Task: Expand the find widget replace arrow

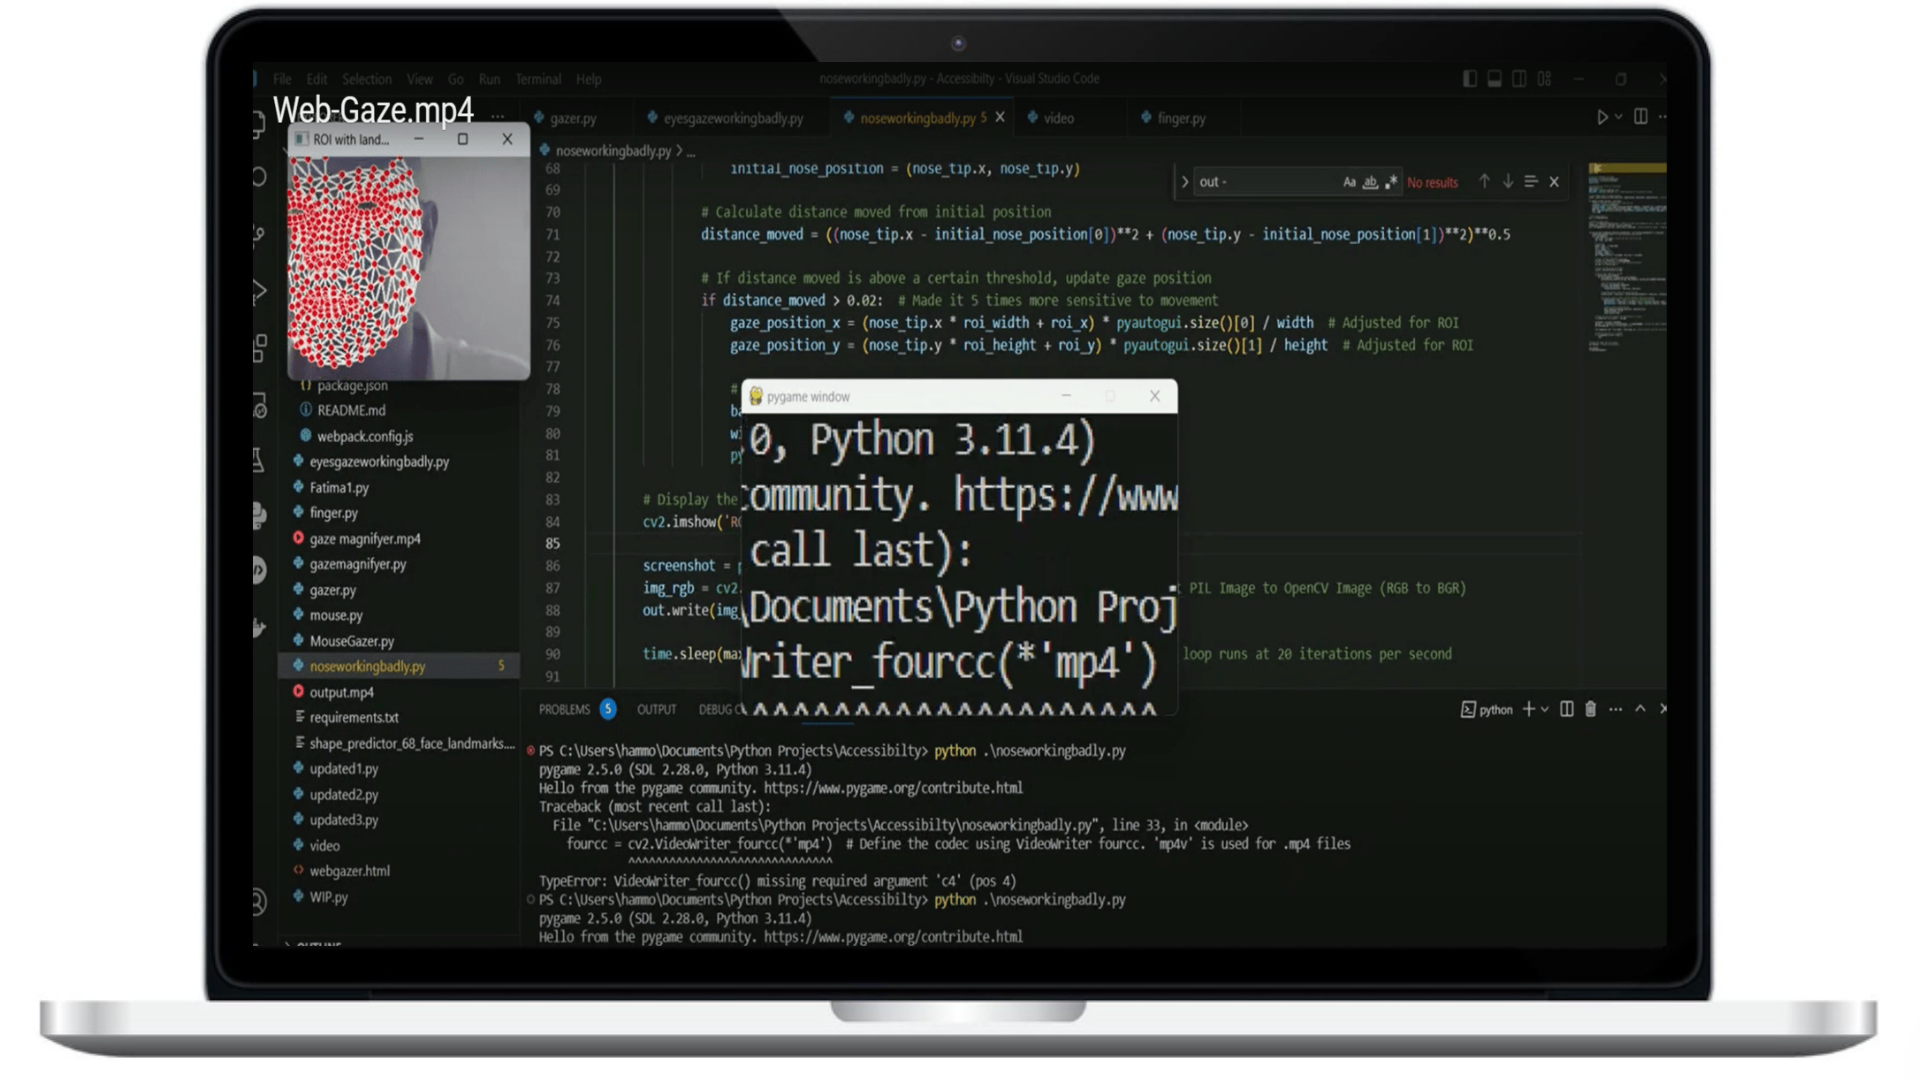Action: point(1185,182)
